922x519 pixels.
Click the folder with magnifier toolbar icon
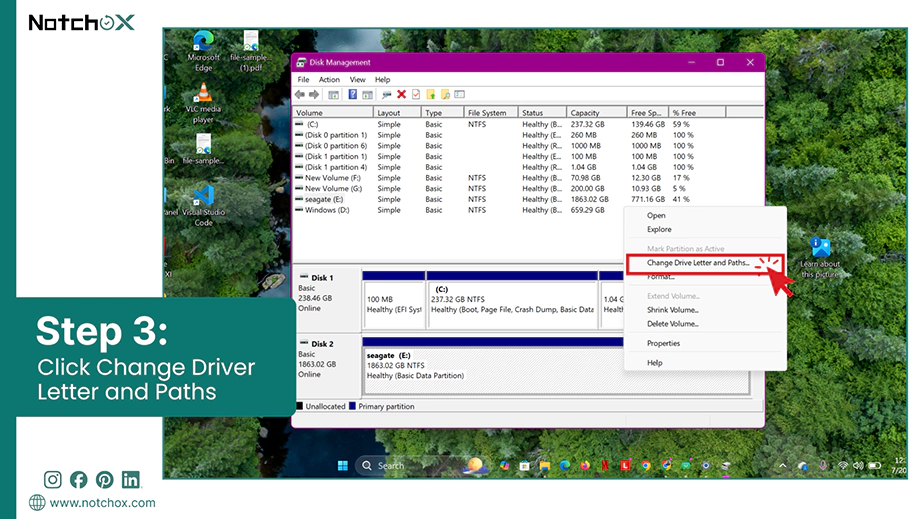(x=445, y=95)
